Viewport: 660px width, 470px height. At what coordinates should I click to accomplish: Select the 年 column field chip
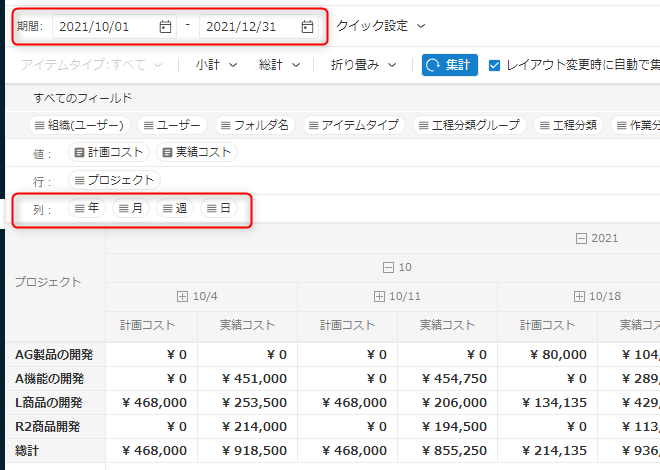[x=86, y=209]
